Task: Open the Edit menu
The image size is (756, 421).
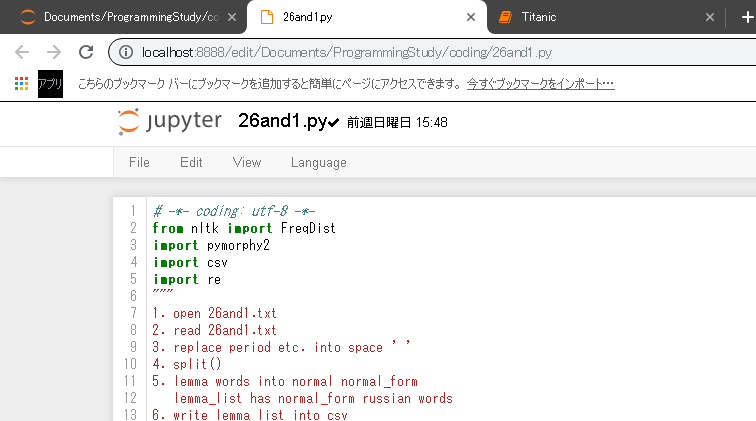Action: 191,163
